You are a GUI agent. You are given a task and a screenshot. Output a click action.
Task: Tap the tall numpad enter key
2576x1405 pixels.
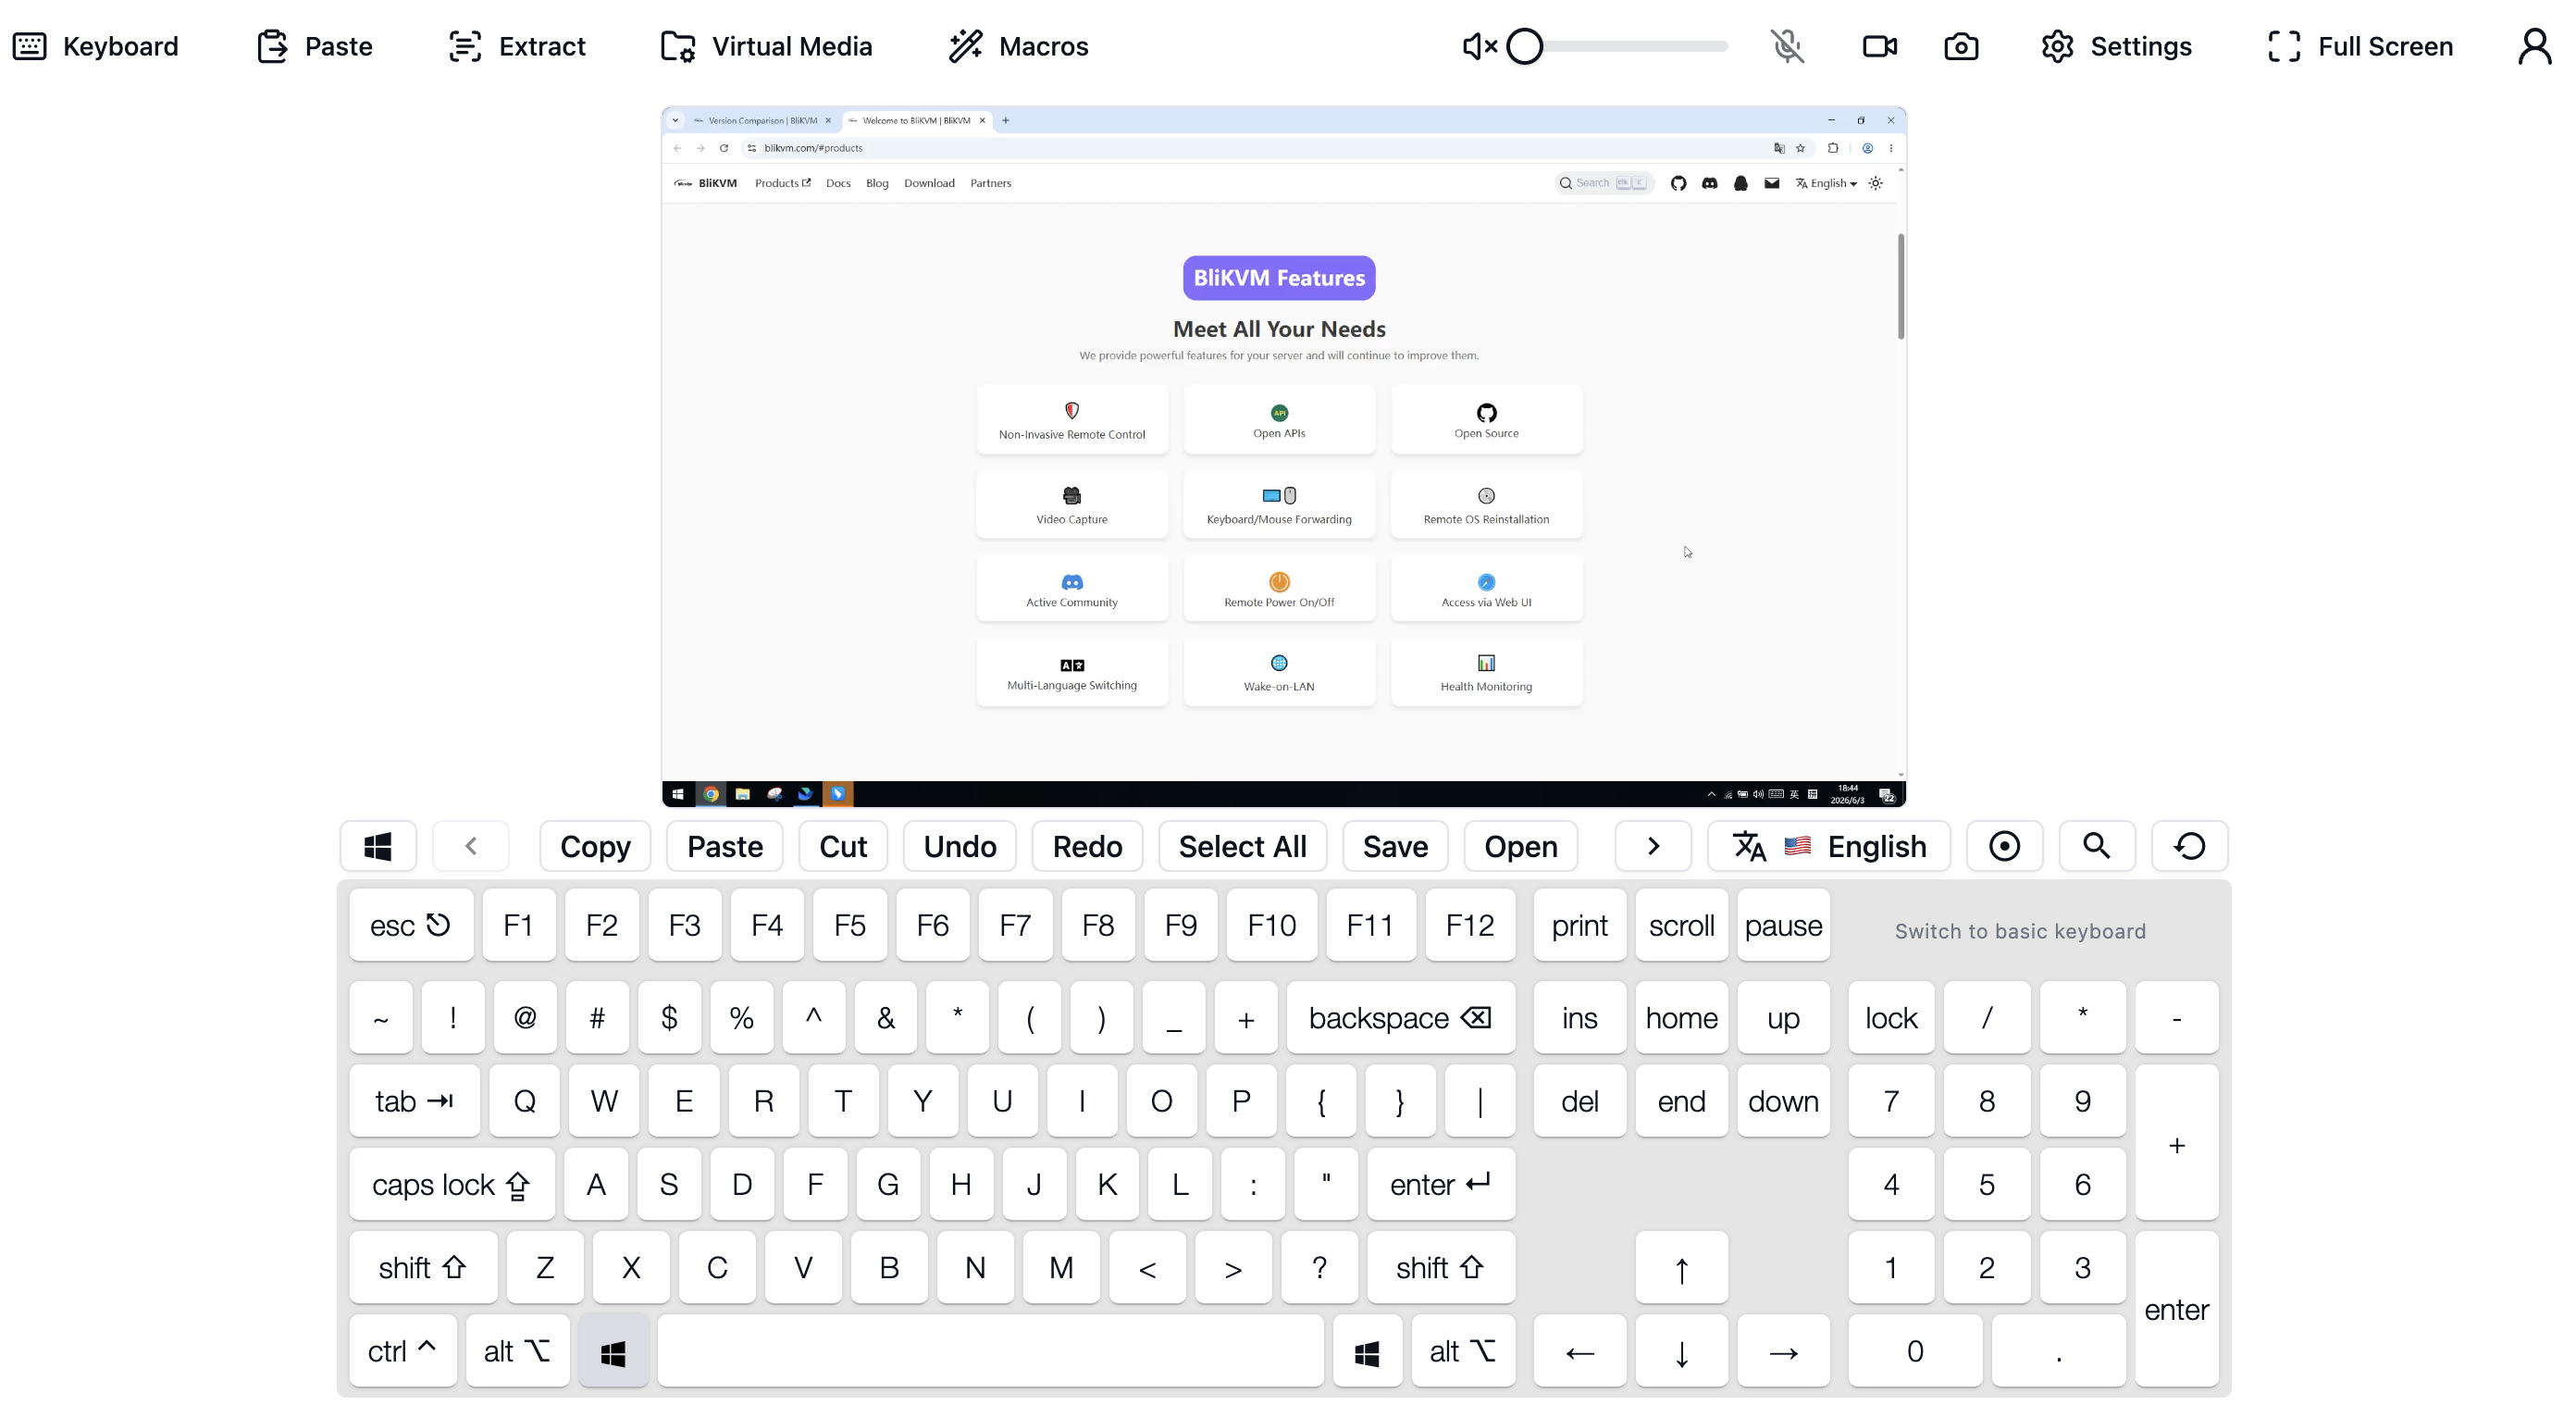tap(2177, 1309)
